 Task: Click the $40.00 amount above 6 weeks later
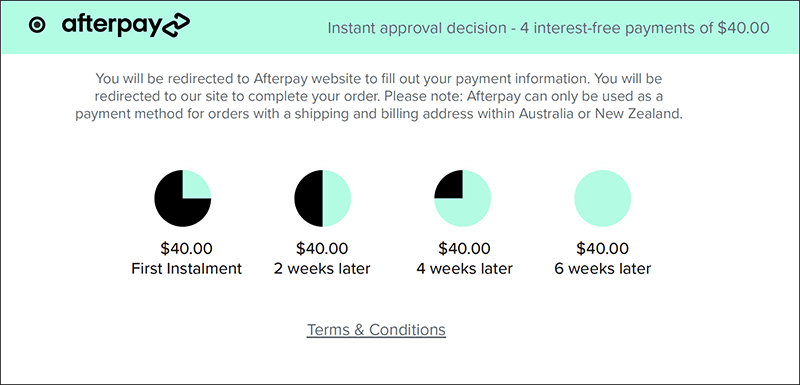pos(603,249)
